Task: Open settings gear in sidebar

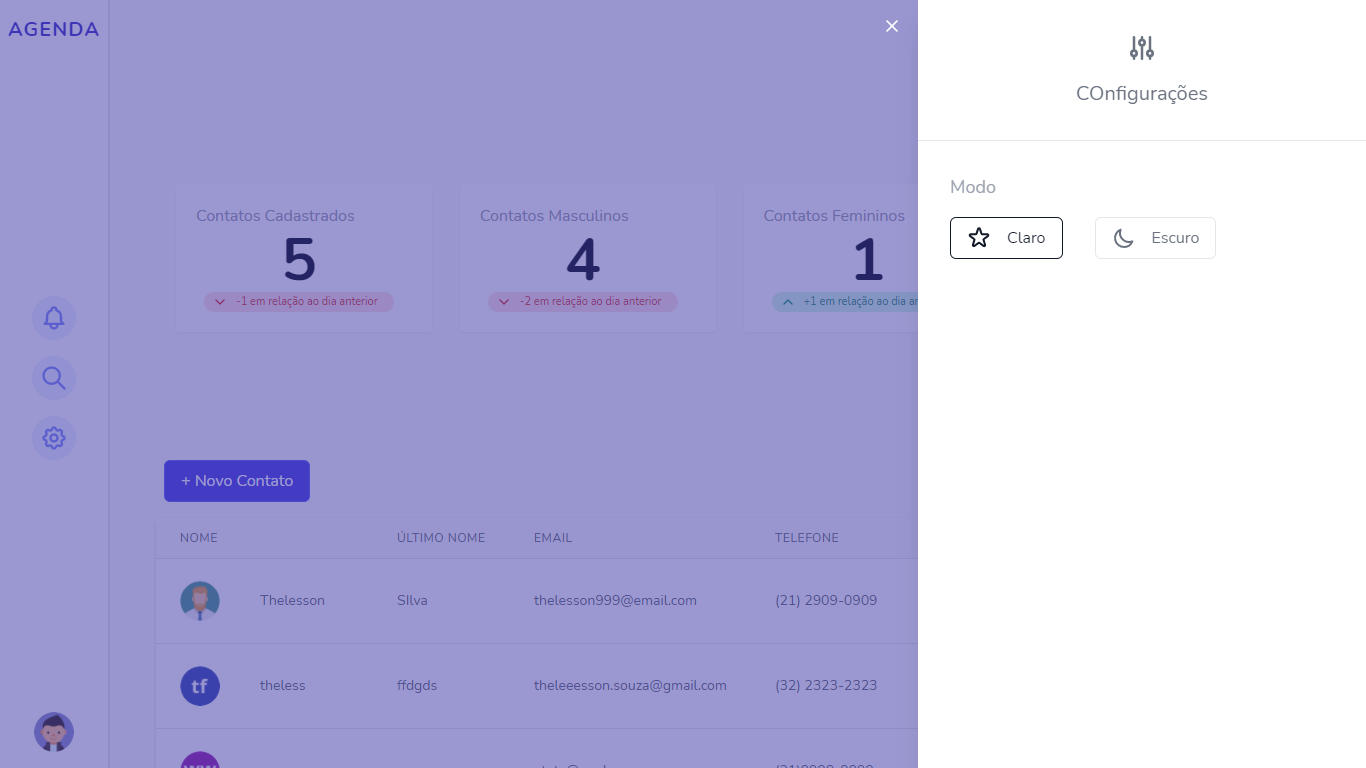Action: (x=54, y=438)
